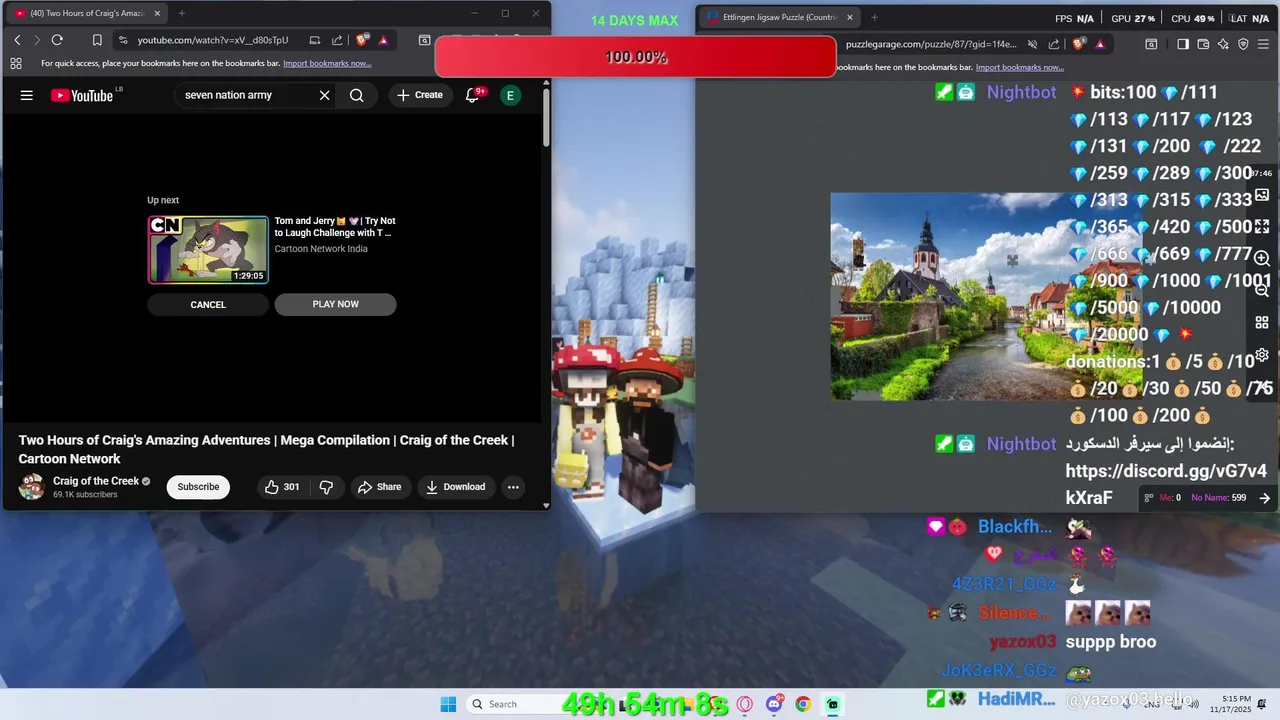1280x720 pixels.
Task: Reload the YouTube page
Action: pyautogui.click(x=57, y=40)
